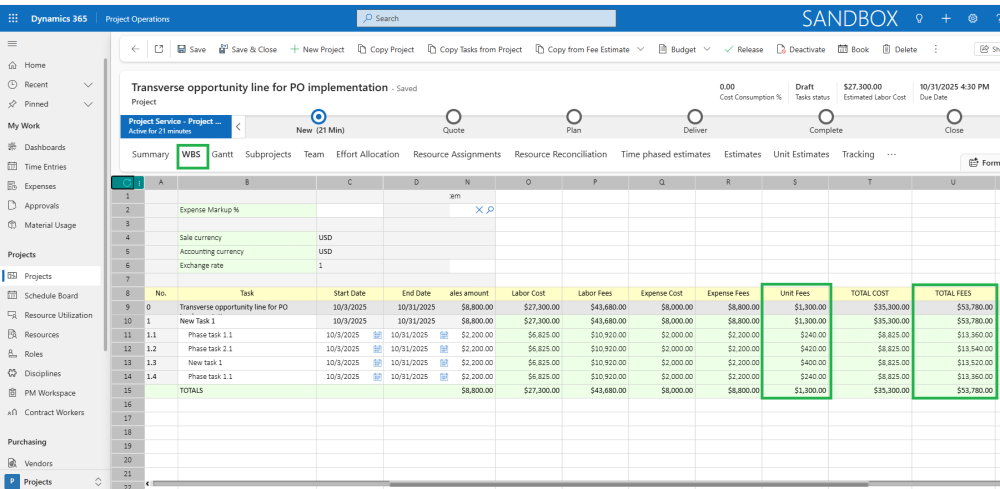Select the Deliver stage circle
The width and height of the screenshot is (1000, 489).
(x=695, y=117)
